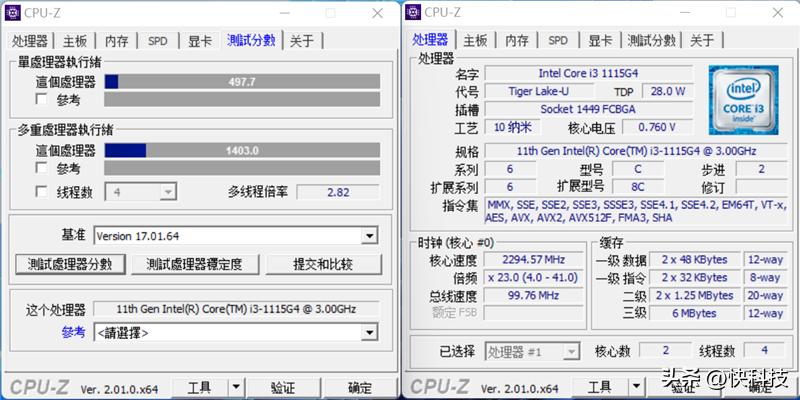Image resolution: width=800 pixels, height=400 pixels.
Task: Open the 參考 <請選擇> dropdown
Action: 236,333
